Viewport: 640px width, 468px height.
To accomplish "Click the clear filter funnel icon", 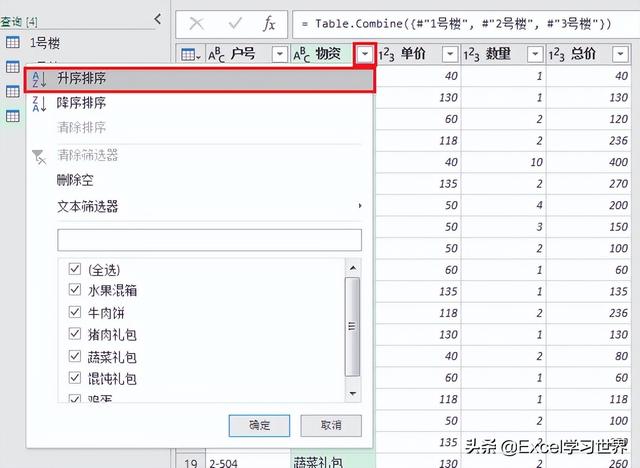I will pyautogui.click(x=39, y=157).
